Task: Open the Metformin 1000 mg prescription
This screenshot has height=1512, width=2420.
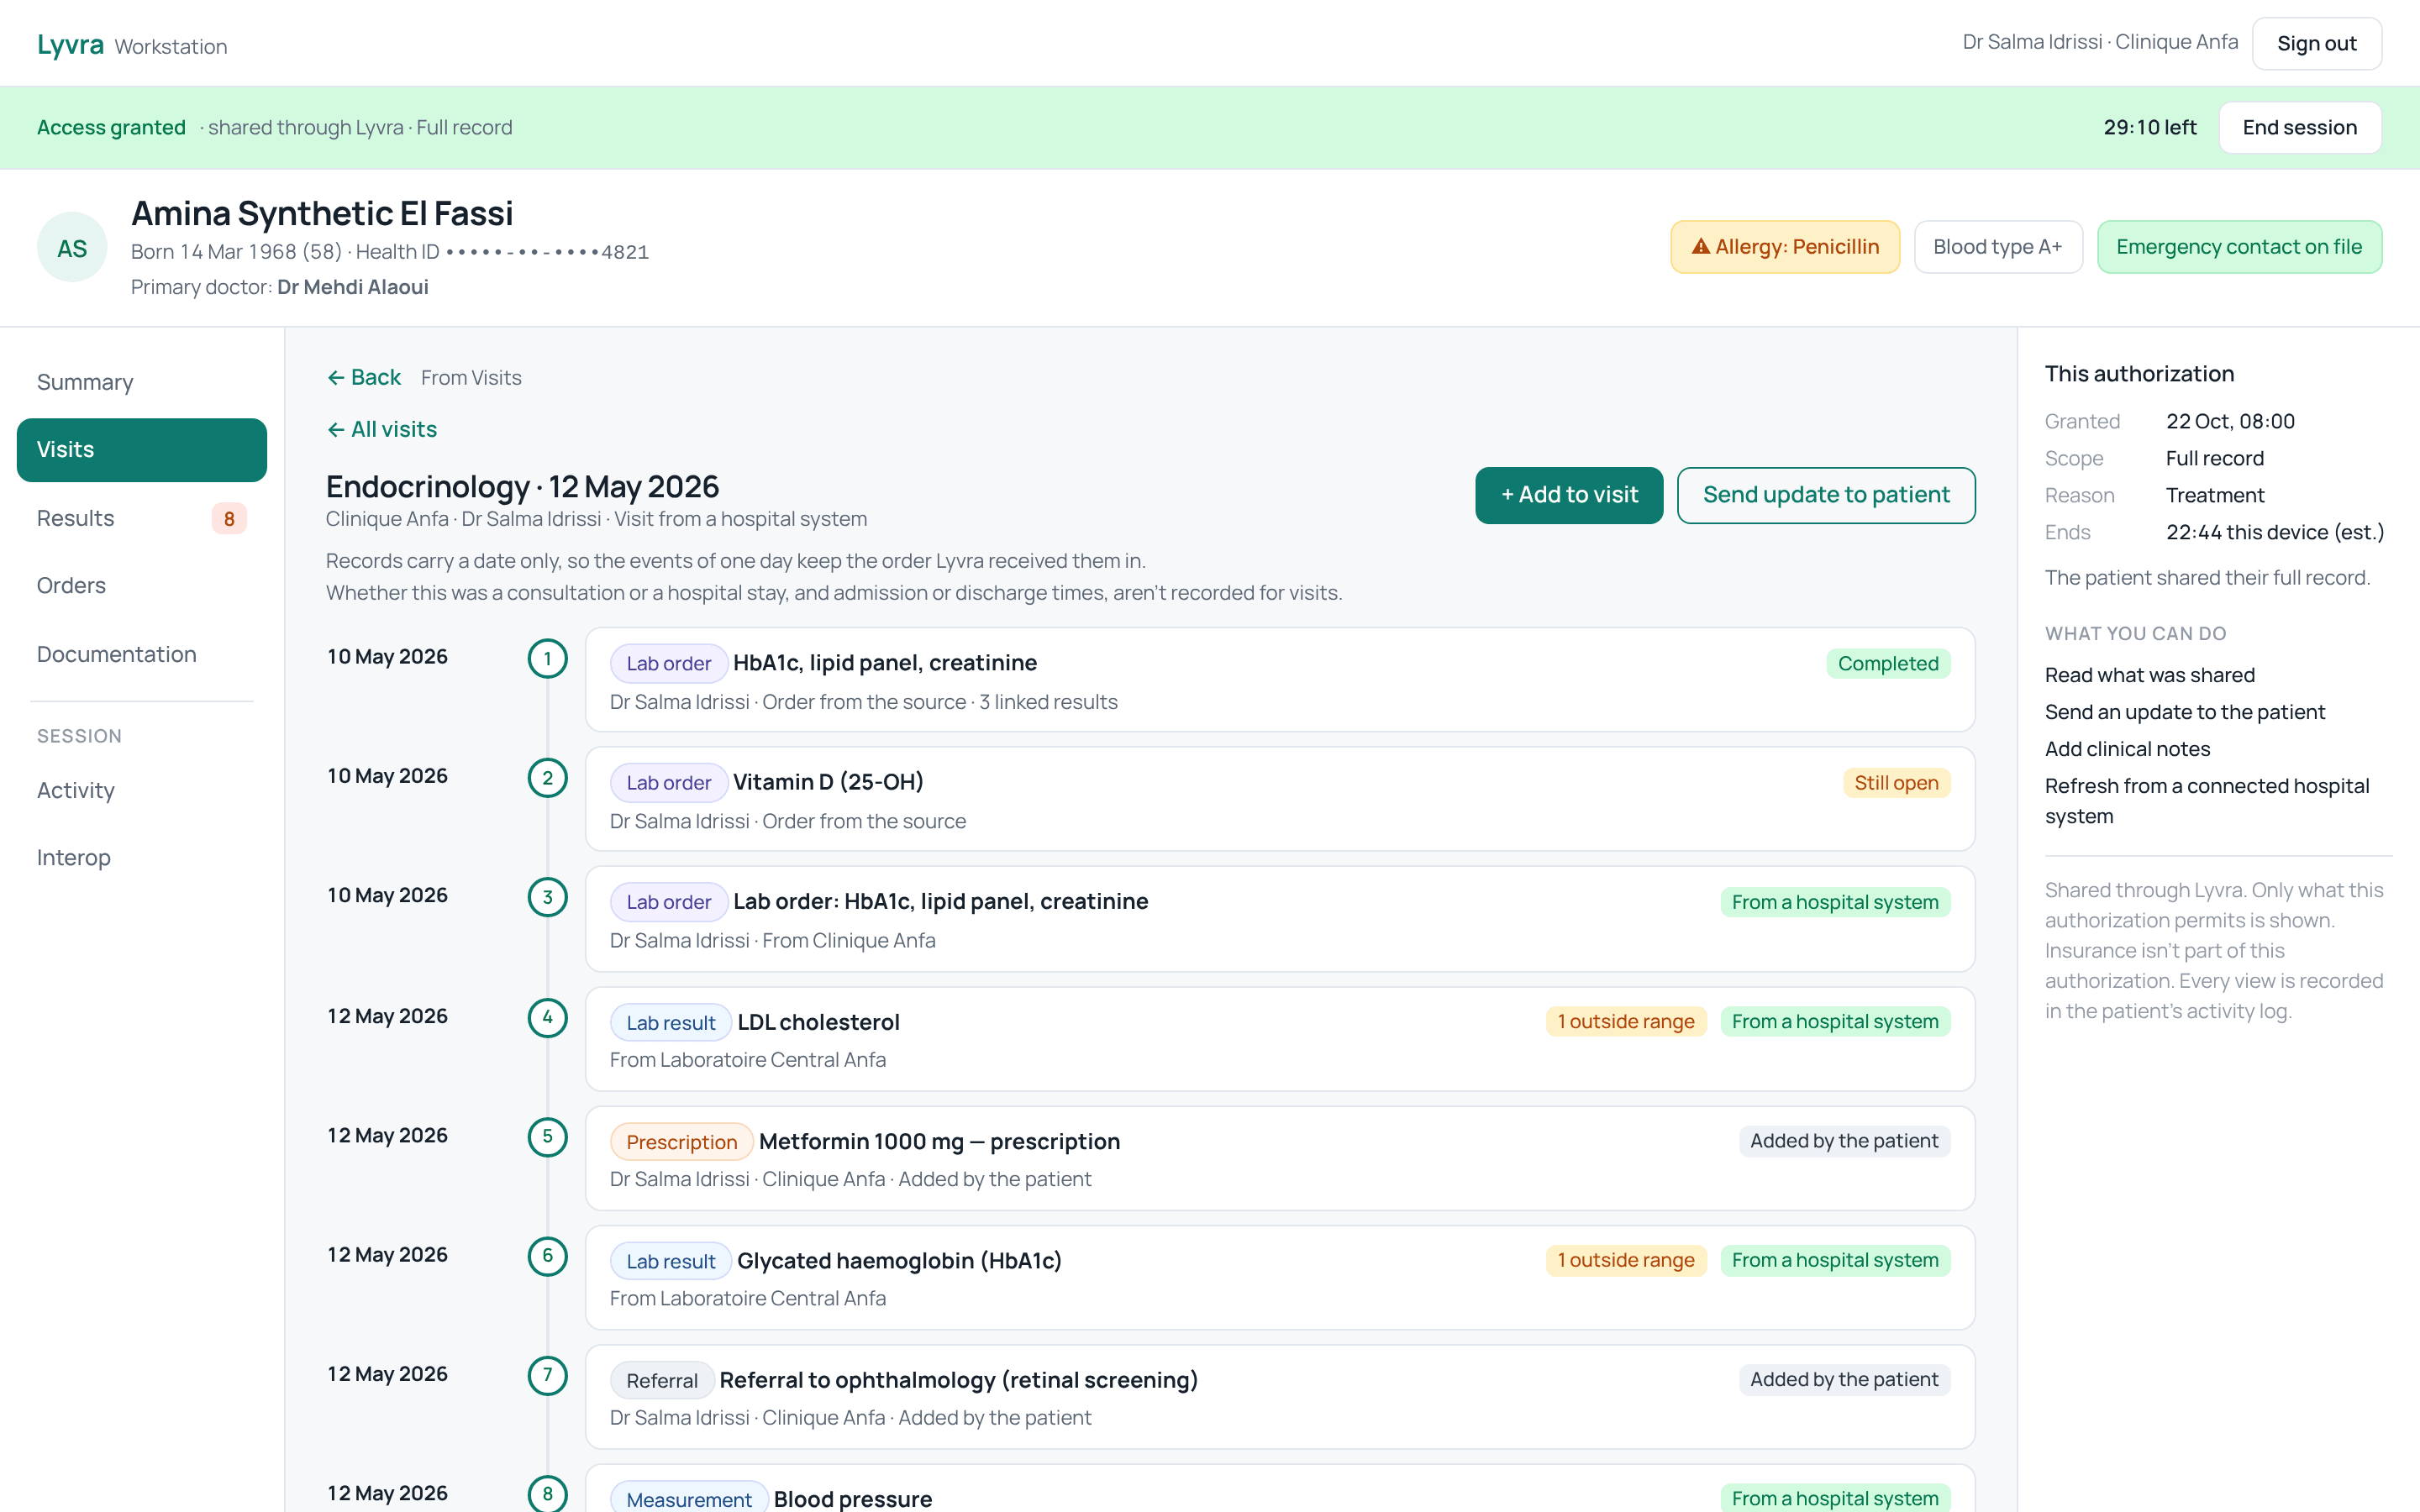Action: click(x=1280, y=1158)
